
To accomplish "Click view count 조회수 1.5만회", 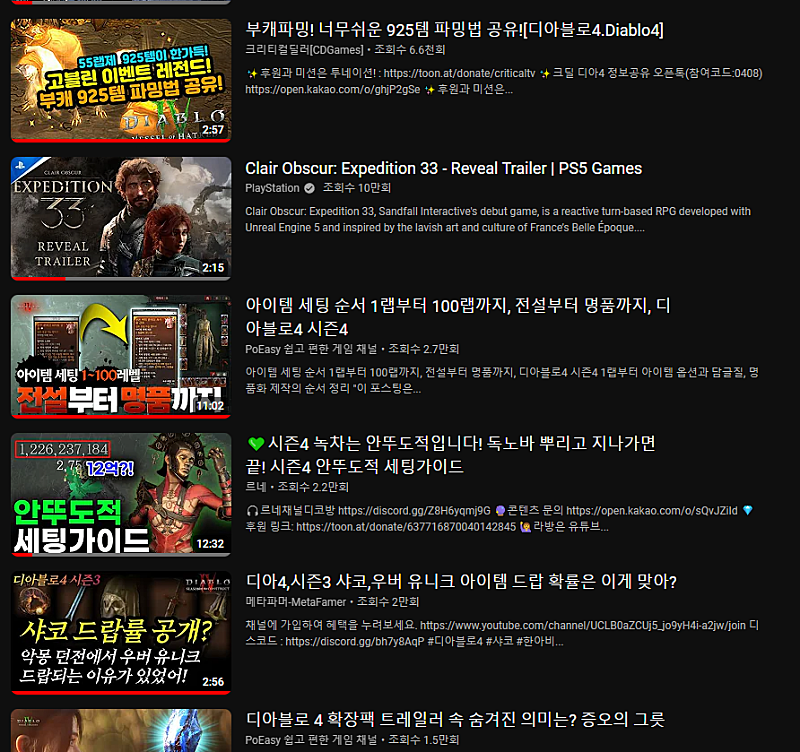I will [x=423, y=740].
